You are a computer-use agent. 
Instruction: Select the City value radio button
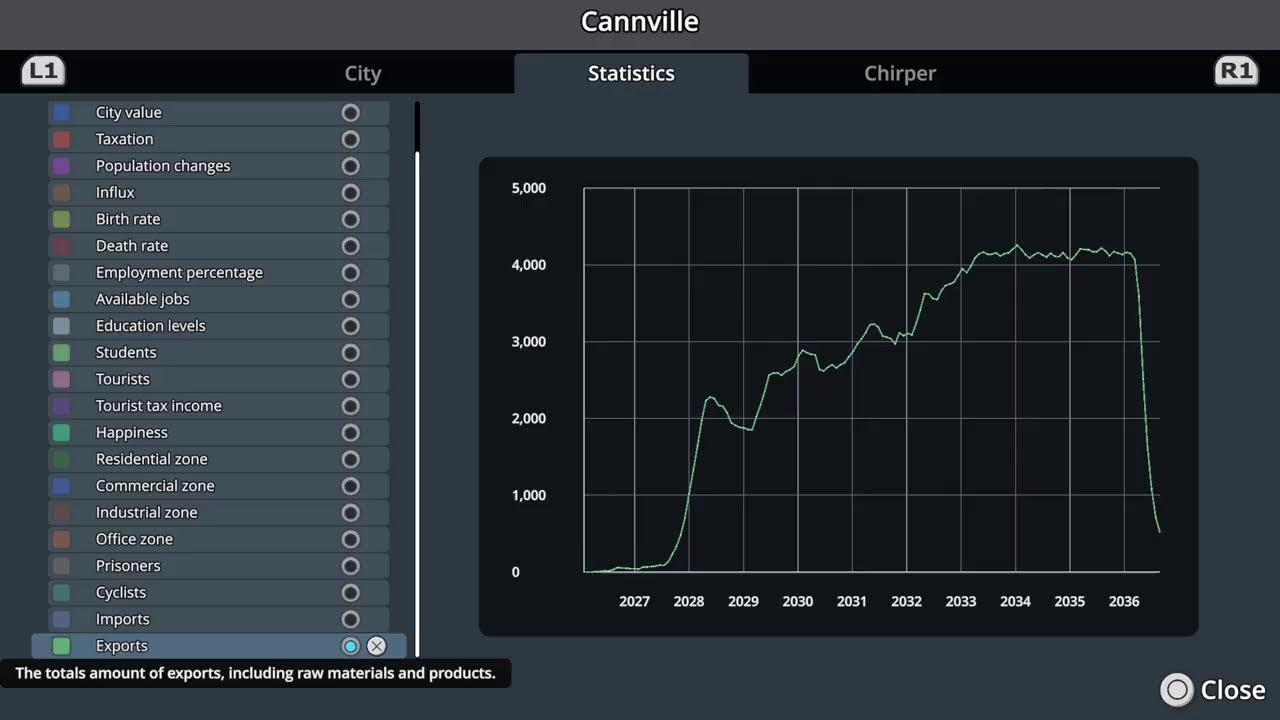point(350,113)
